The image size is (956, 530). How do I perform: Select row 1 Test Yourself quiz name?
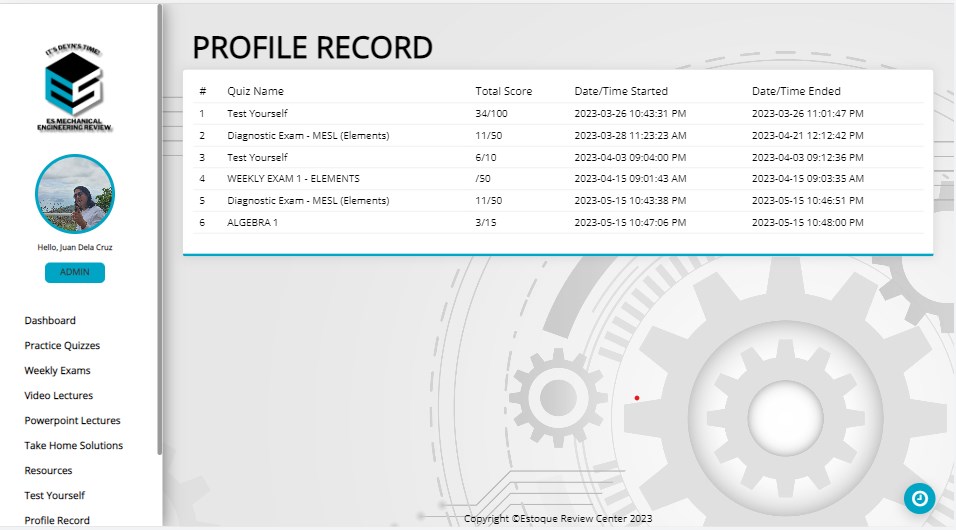[257, 113]
